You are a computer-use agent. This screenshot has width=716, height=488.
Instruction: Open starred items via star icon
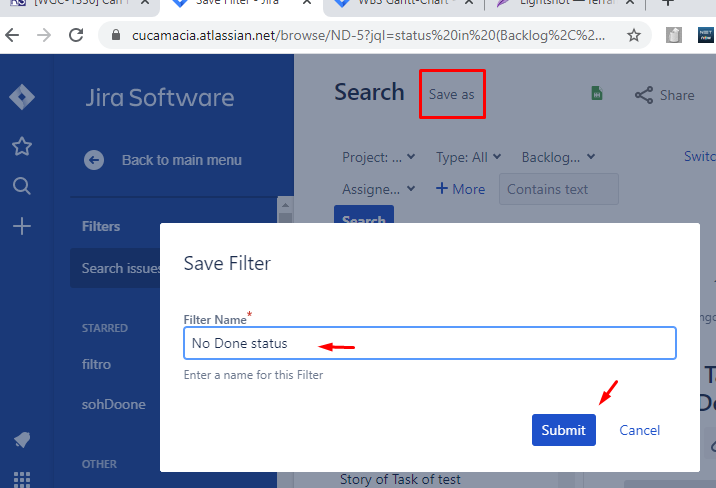tap(22, 147)
